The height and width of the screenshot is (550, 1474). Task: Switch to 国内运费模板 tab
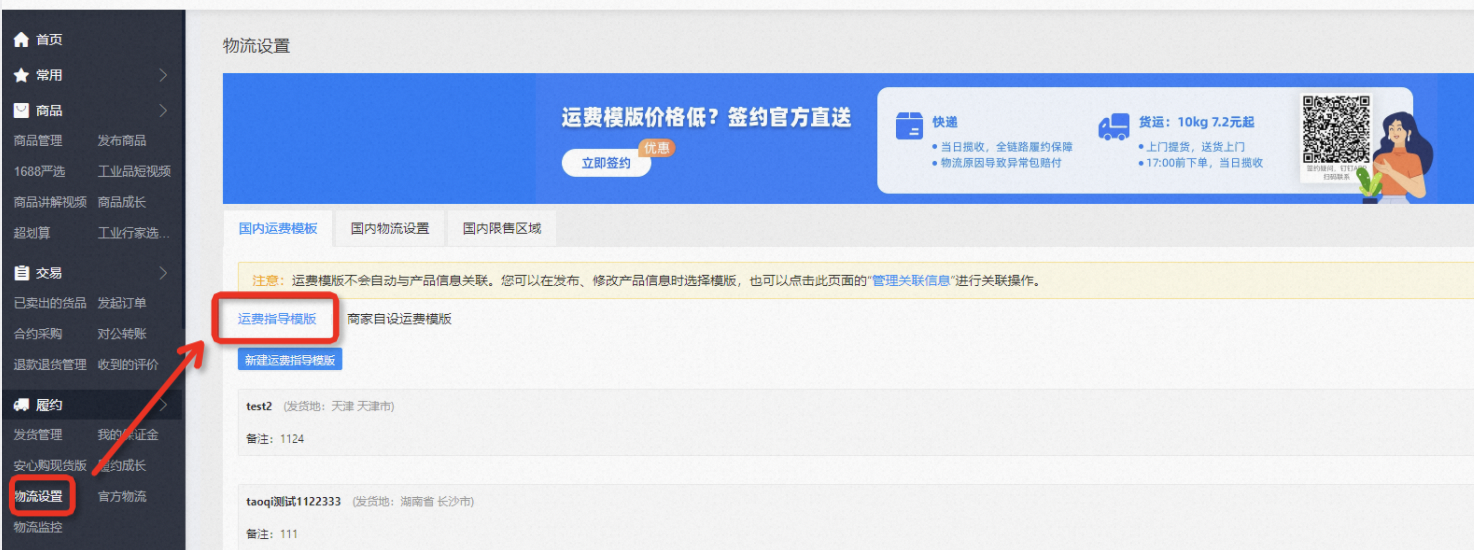tap(278, 228)
